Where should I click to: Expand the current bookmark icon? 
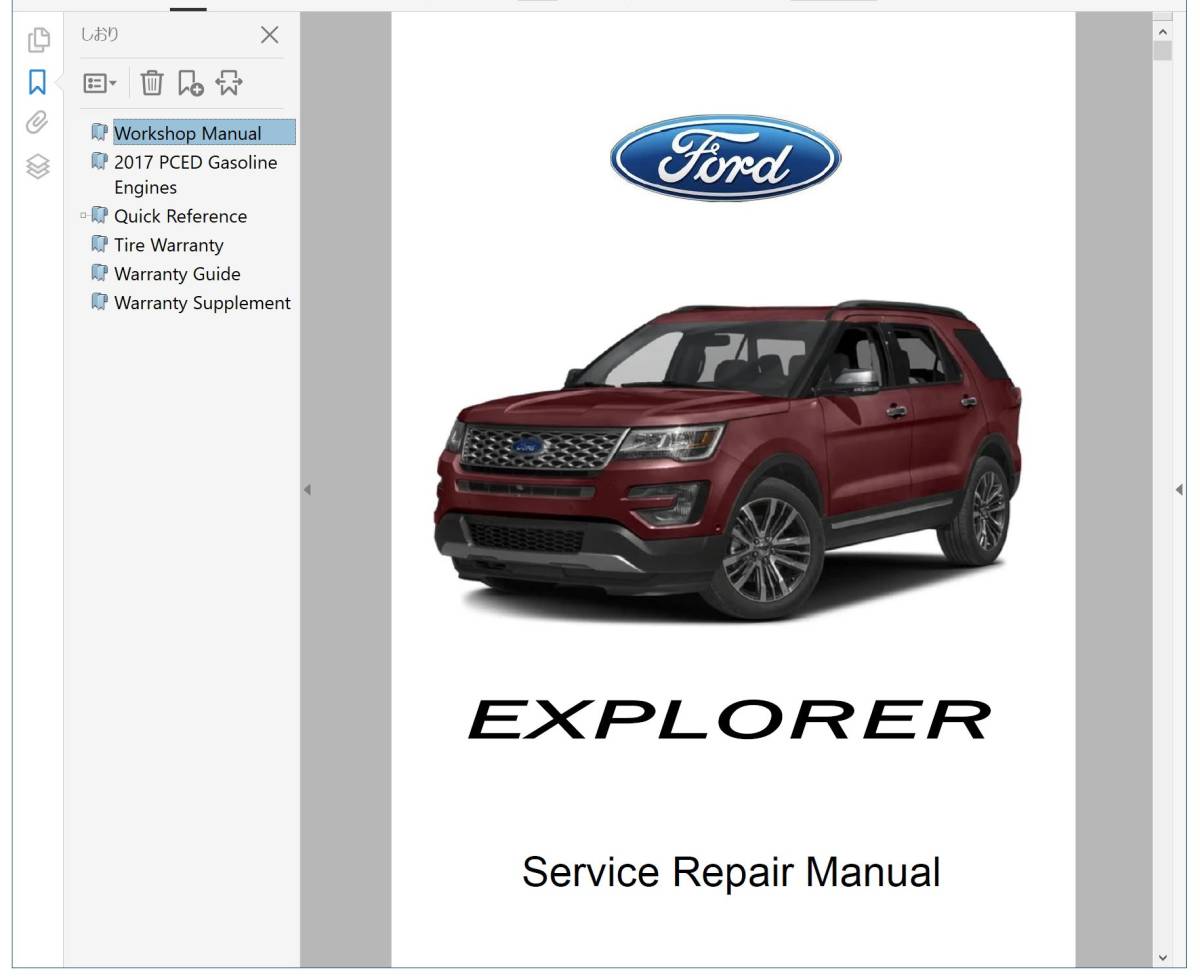pyautogui.click(x=229, y=83)
